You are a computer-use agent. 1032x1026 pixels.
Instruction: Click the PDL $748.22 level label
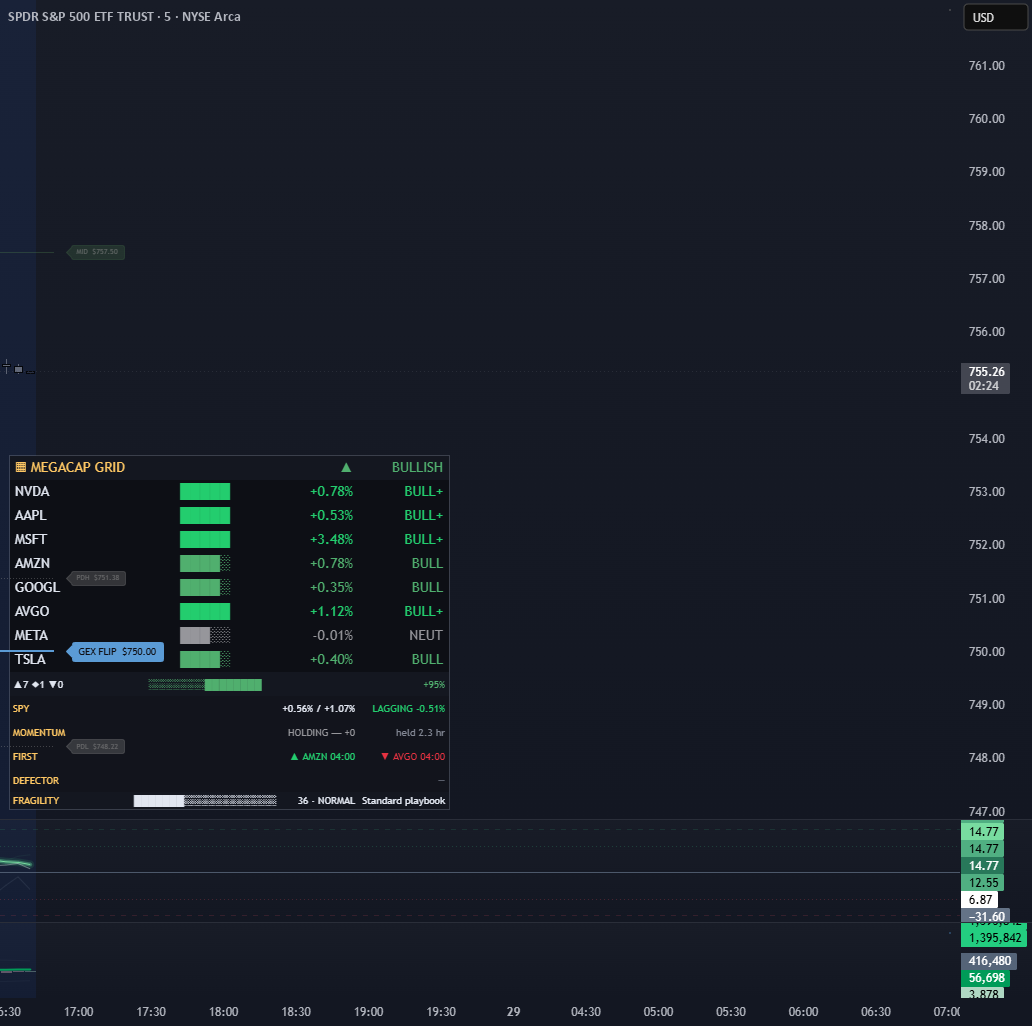96,746
